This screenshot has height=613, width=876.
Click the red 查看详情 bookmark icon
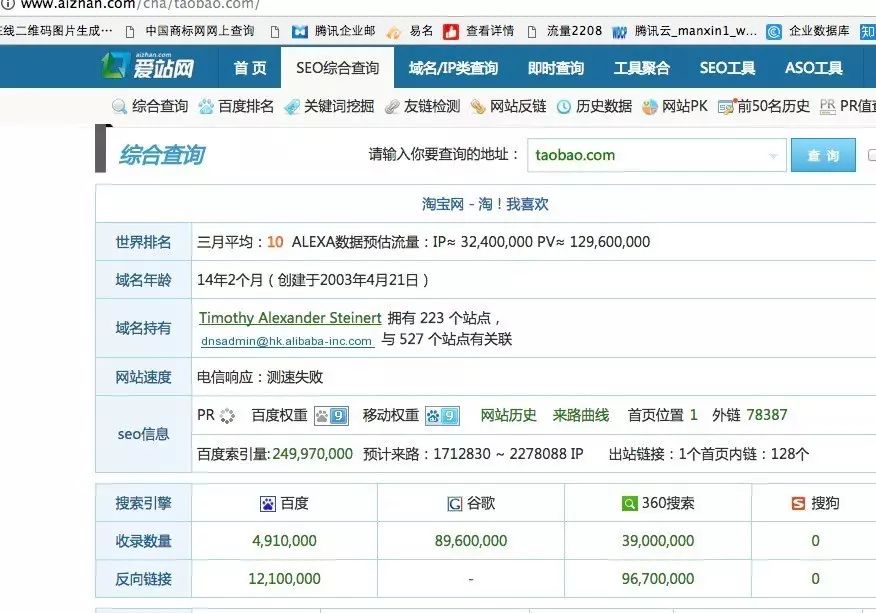(x=450, y=32)
